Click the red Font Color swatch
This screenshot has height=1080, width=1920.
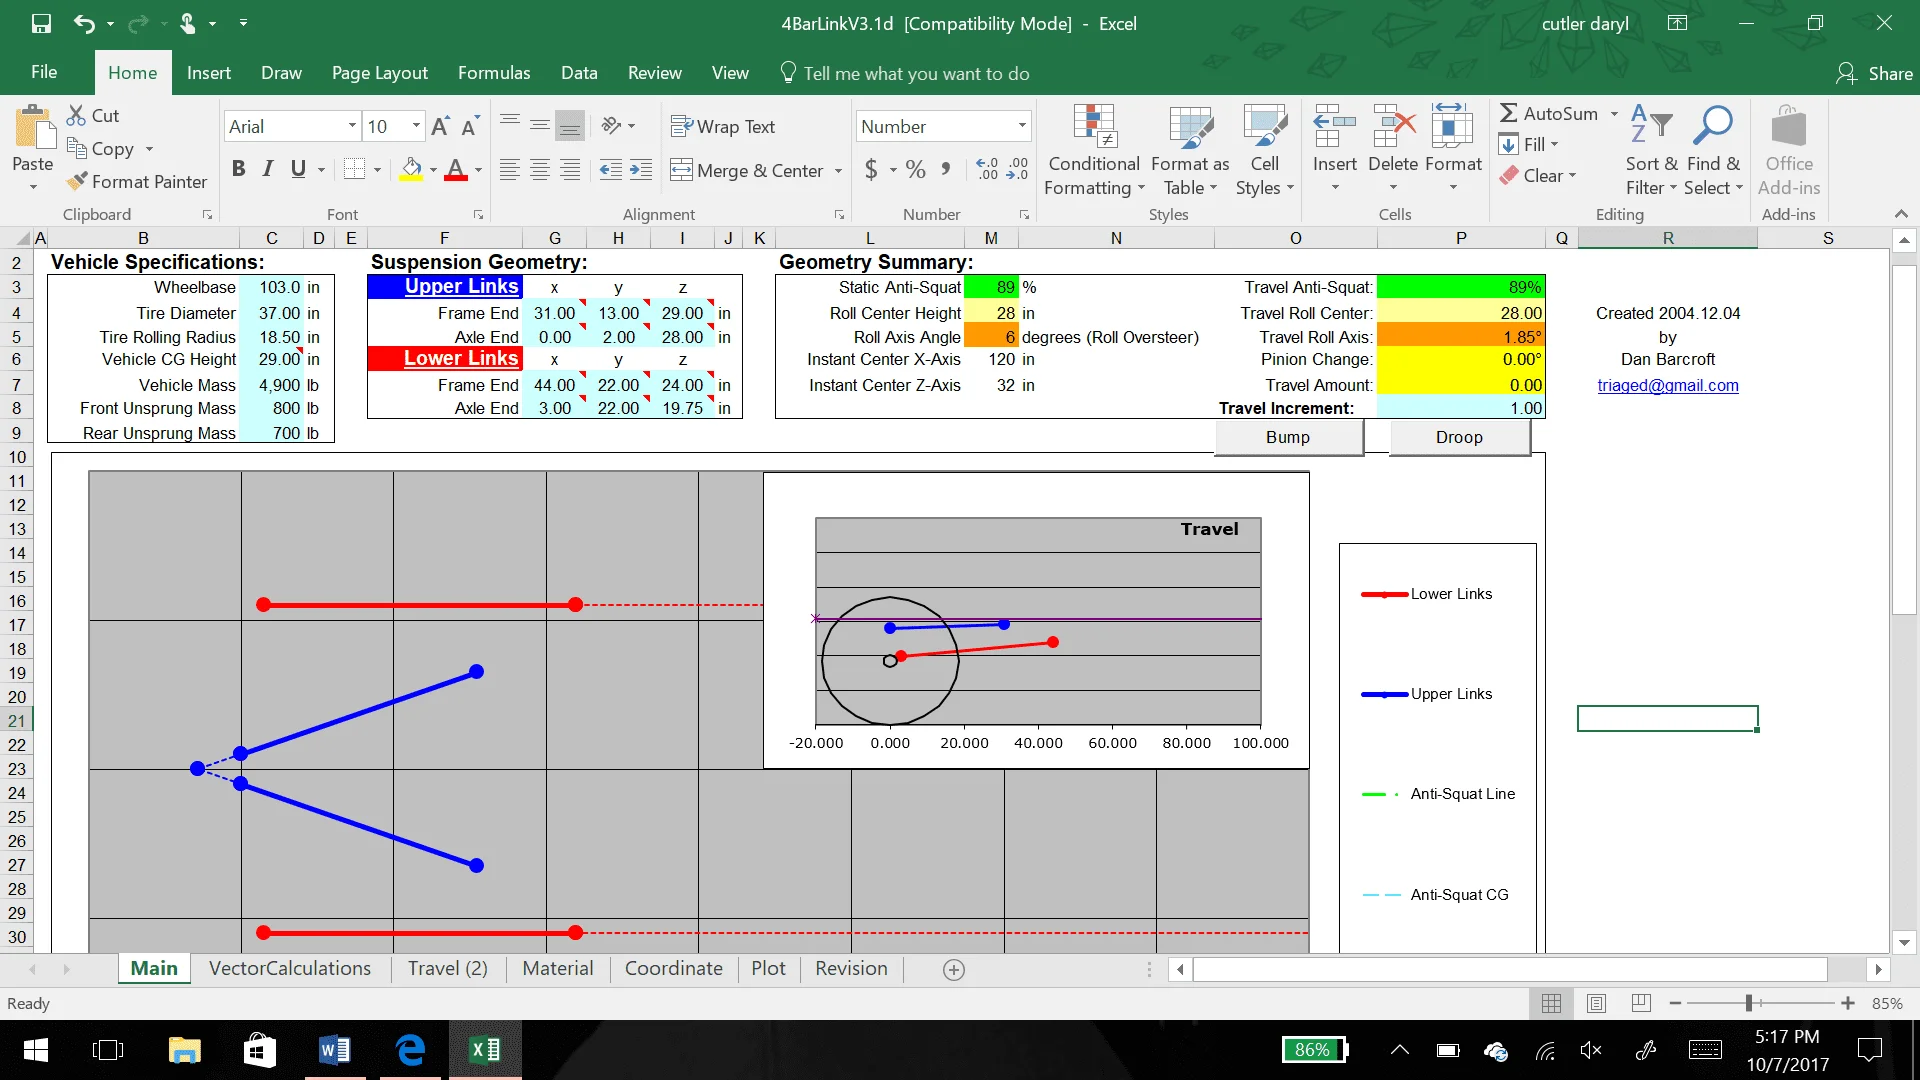tap(456, 169)
